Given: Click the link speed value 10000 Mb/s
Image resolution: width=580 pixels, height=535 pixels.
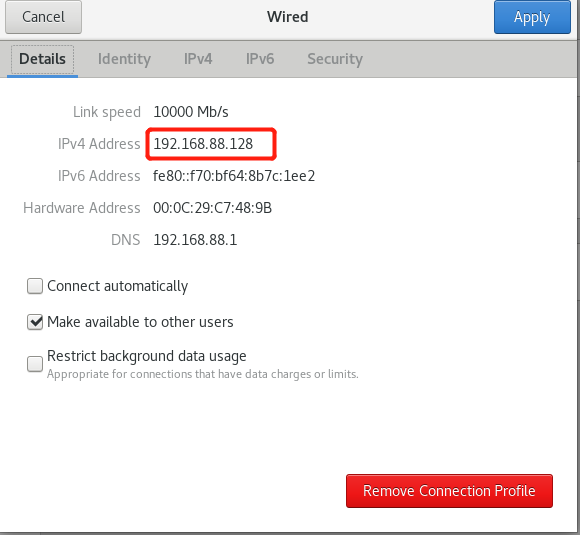Looking at the screenshot, I should pyautogui.click(x=191, y=112).
